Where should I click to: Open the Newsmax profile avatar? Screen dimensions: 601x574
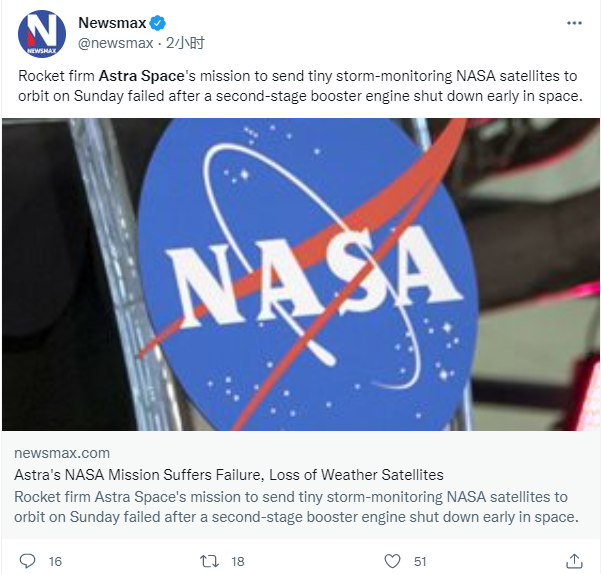coord(42,34)
